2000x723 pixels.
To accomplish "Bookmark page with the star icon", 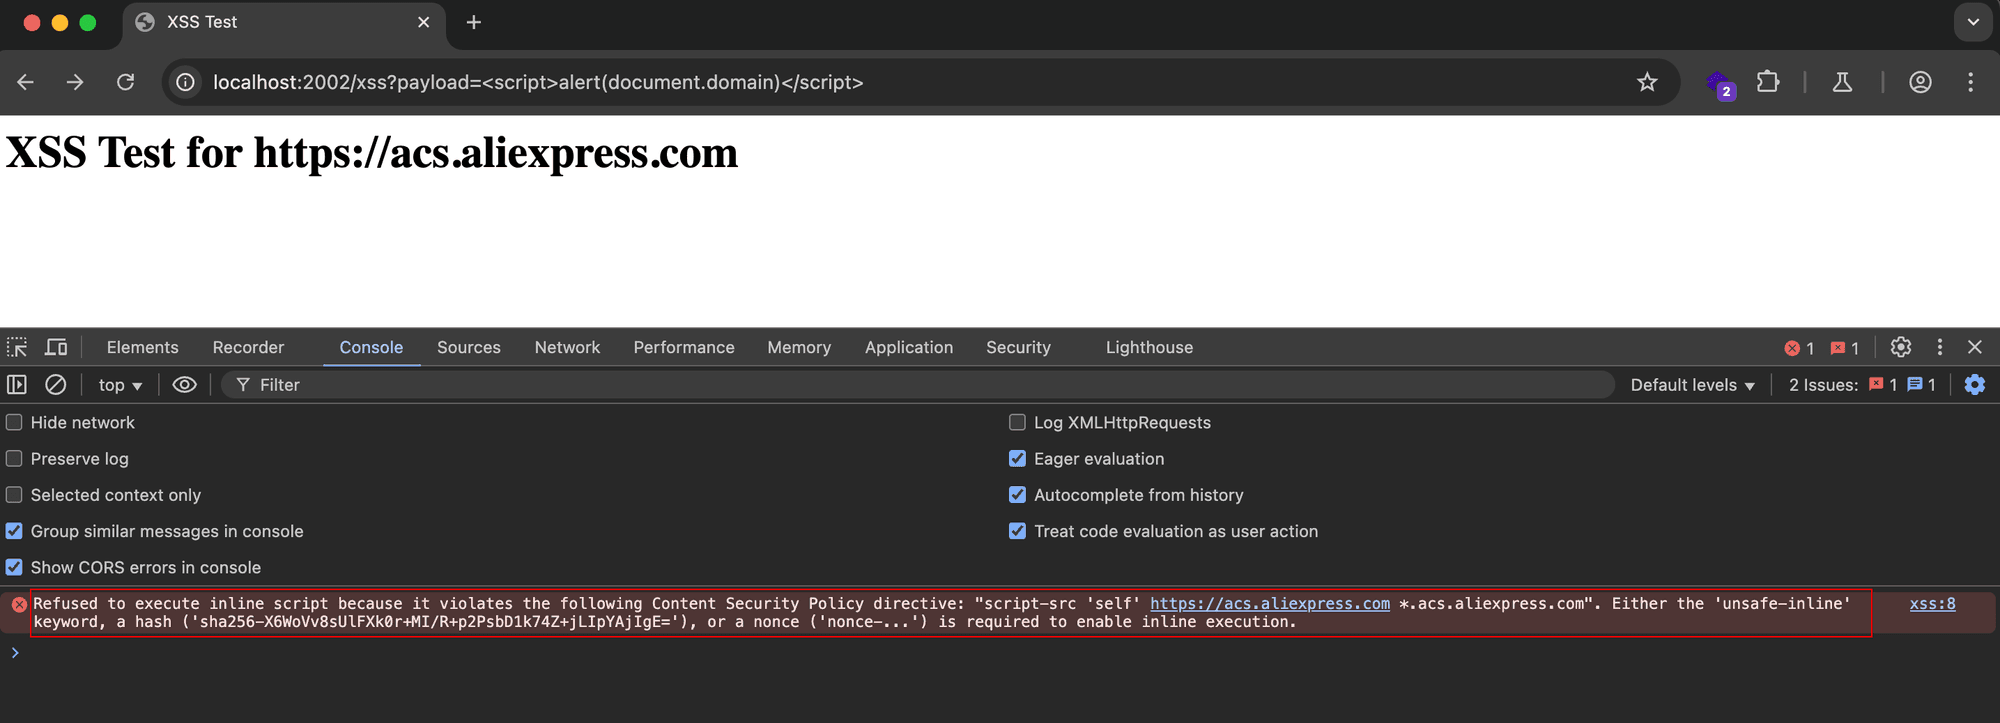I will (x=1647, y=82).
